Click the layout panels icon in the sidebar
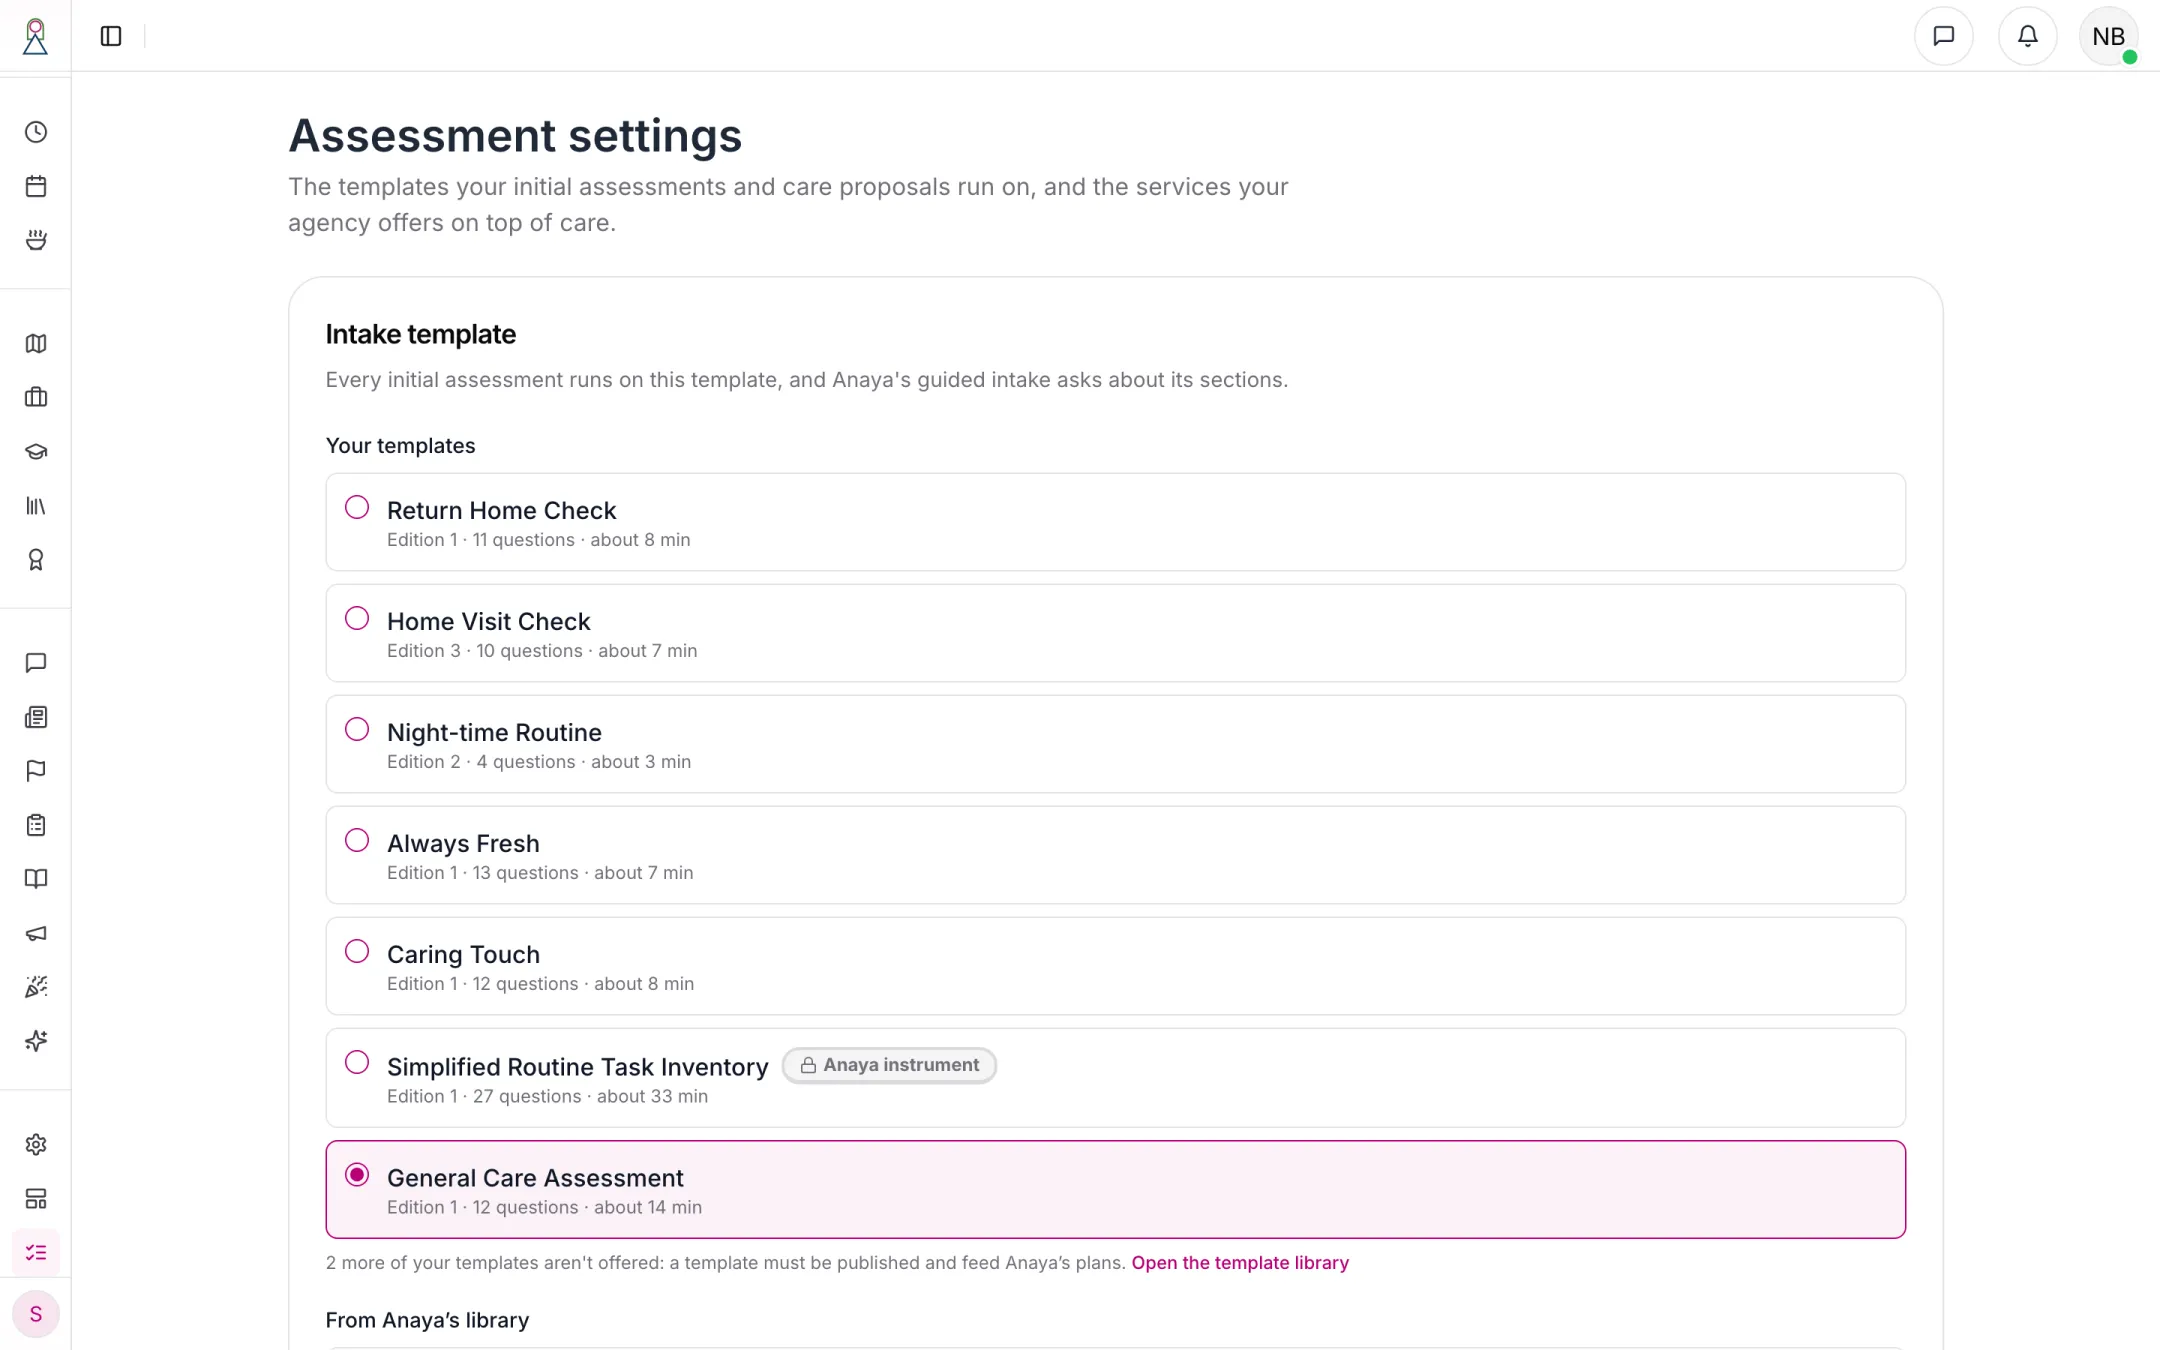The image size is (2160, 1350). 36,1198
